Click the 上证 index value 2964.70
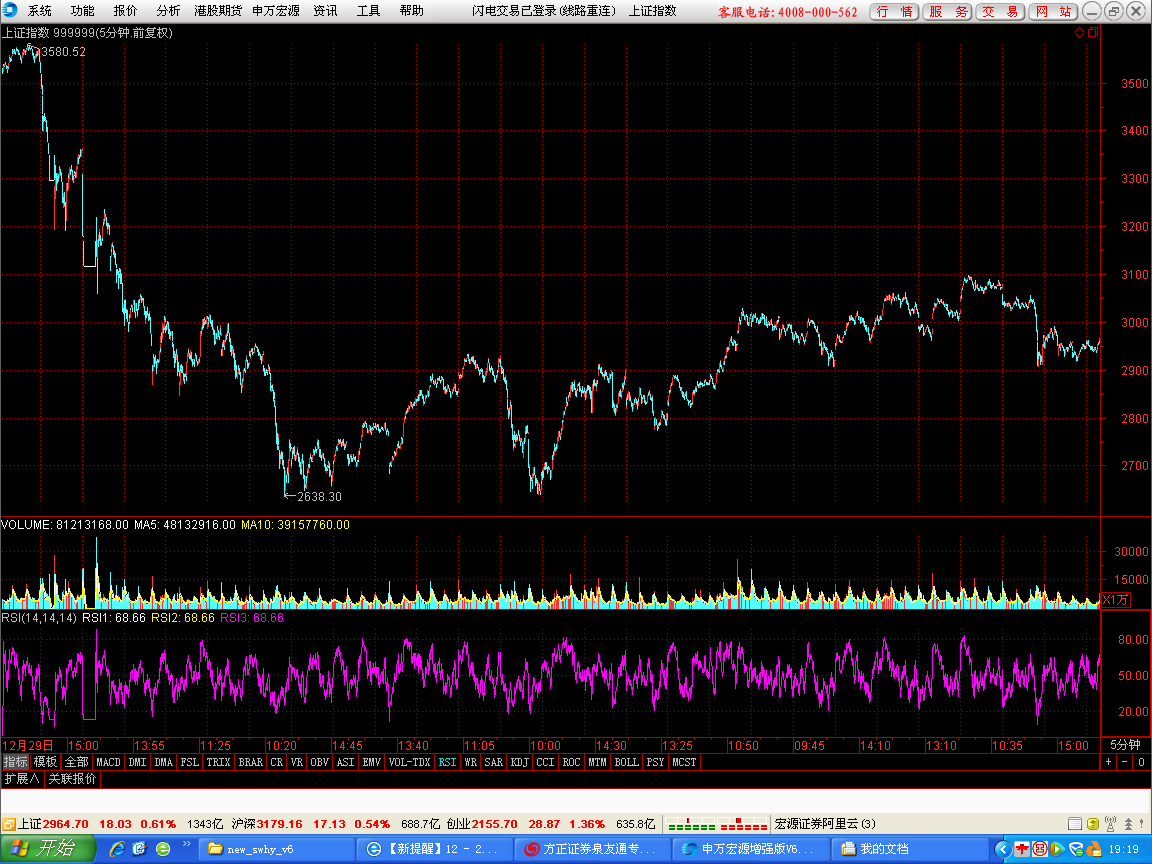Viewport: 1152px width, 864px height. pyautogui.click(x=65, y=824)
